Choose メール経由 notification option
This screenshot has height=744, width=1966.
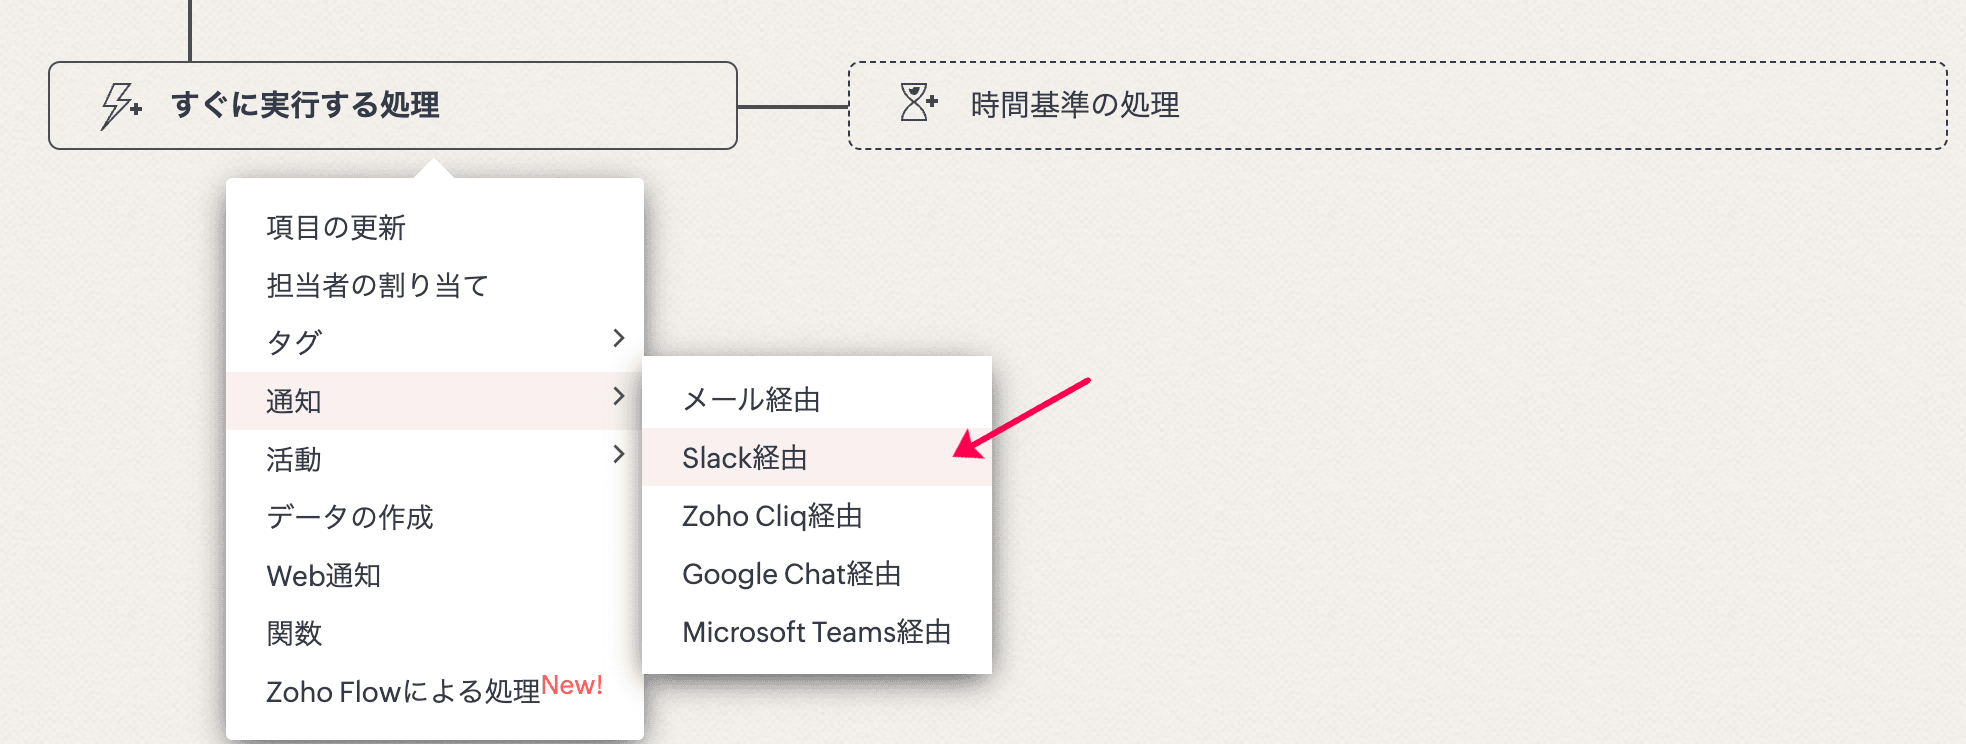pos(751,400)
